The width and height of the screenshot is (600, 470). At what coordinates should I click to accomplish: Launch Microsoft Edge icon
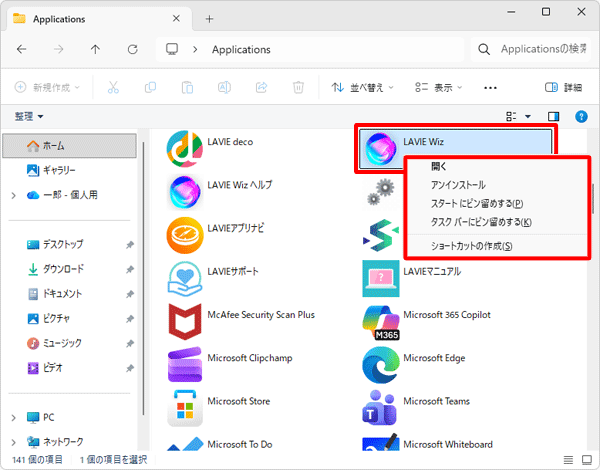[381, 365]
